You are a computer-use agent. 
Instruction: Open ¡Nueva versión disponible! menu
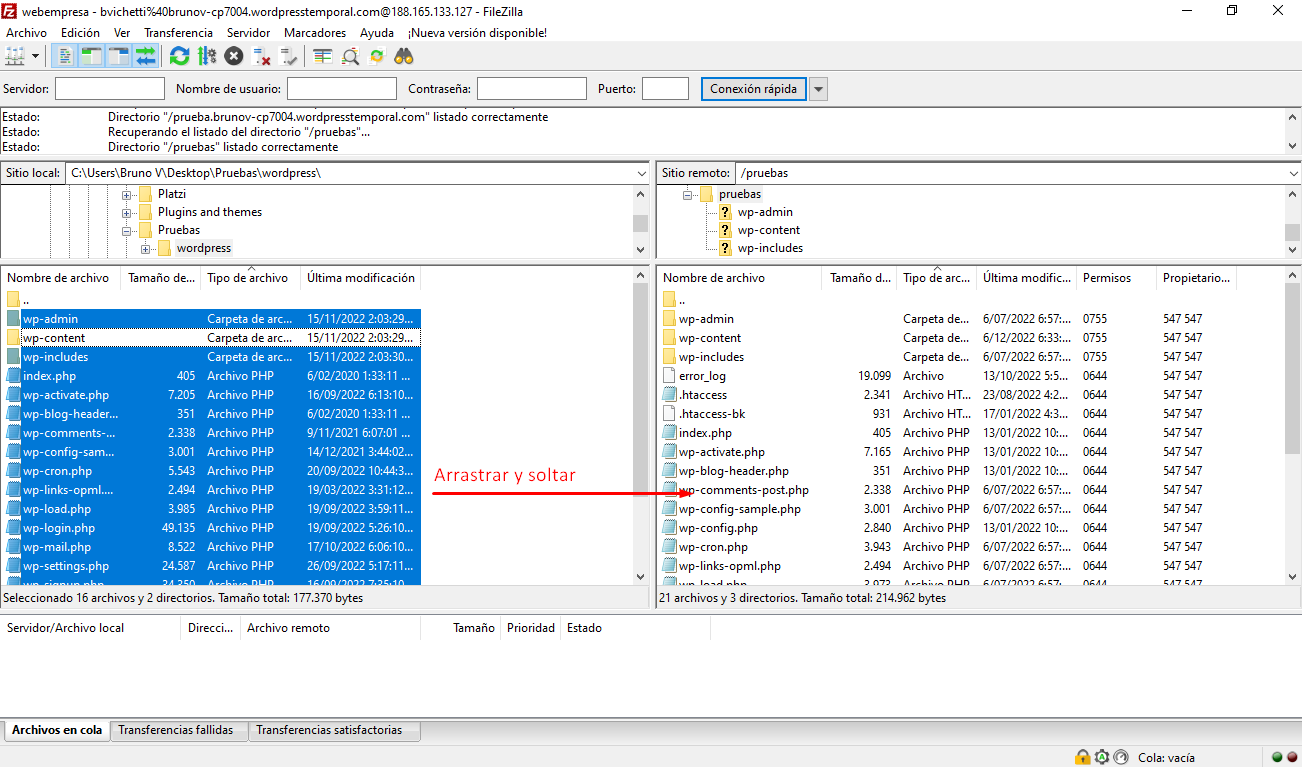coord(477,33)
